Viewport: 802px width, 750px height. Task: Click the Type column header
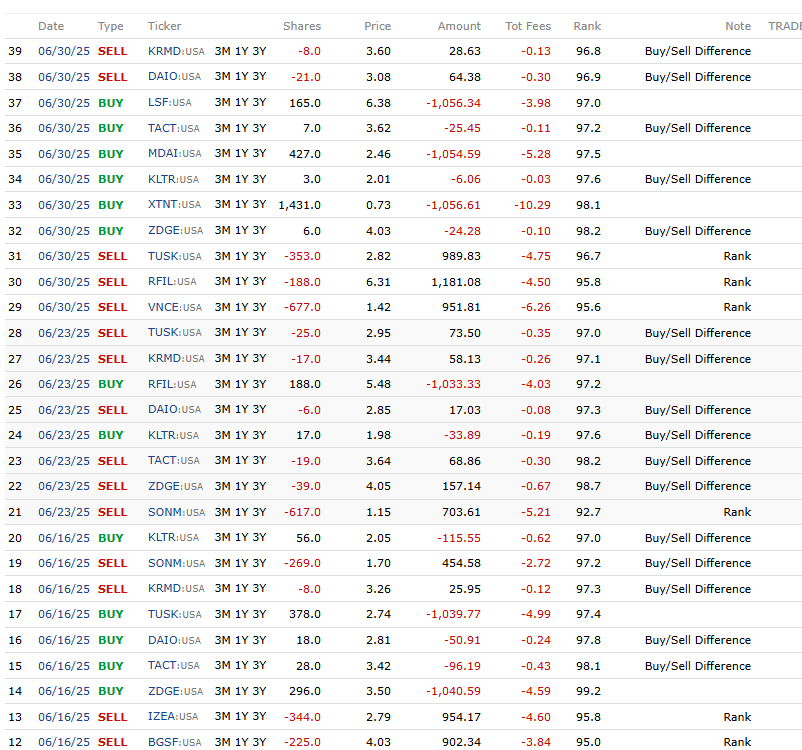tap(111, 26)
